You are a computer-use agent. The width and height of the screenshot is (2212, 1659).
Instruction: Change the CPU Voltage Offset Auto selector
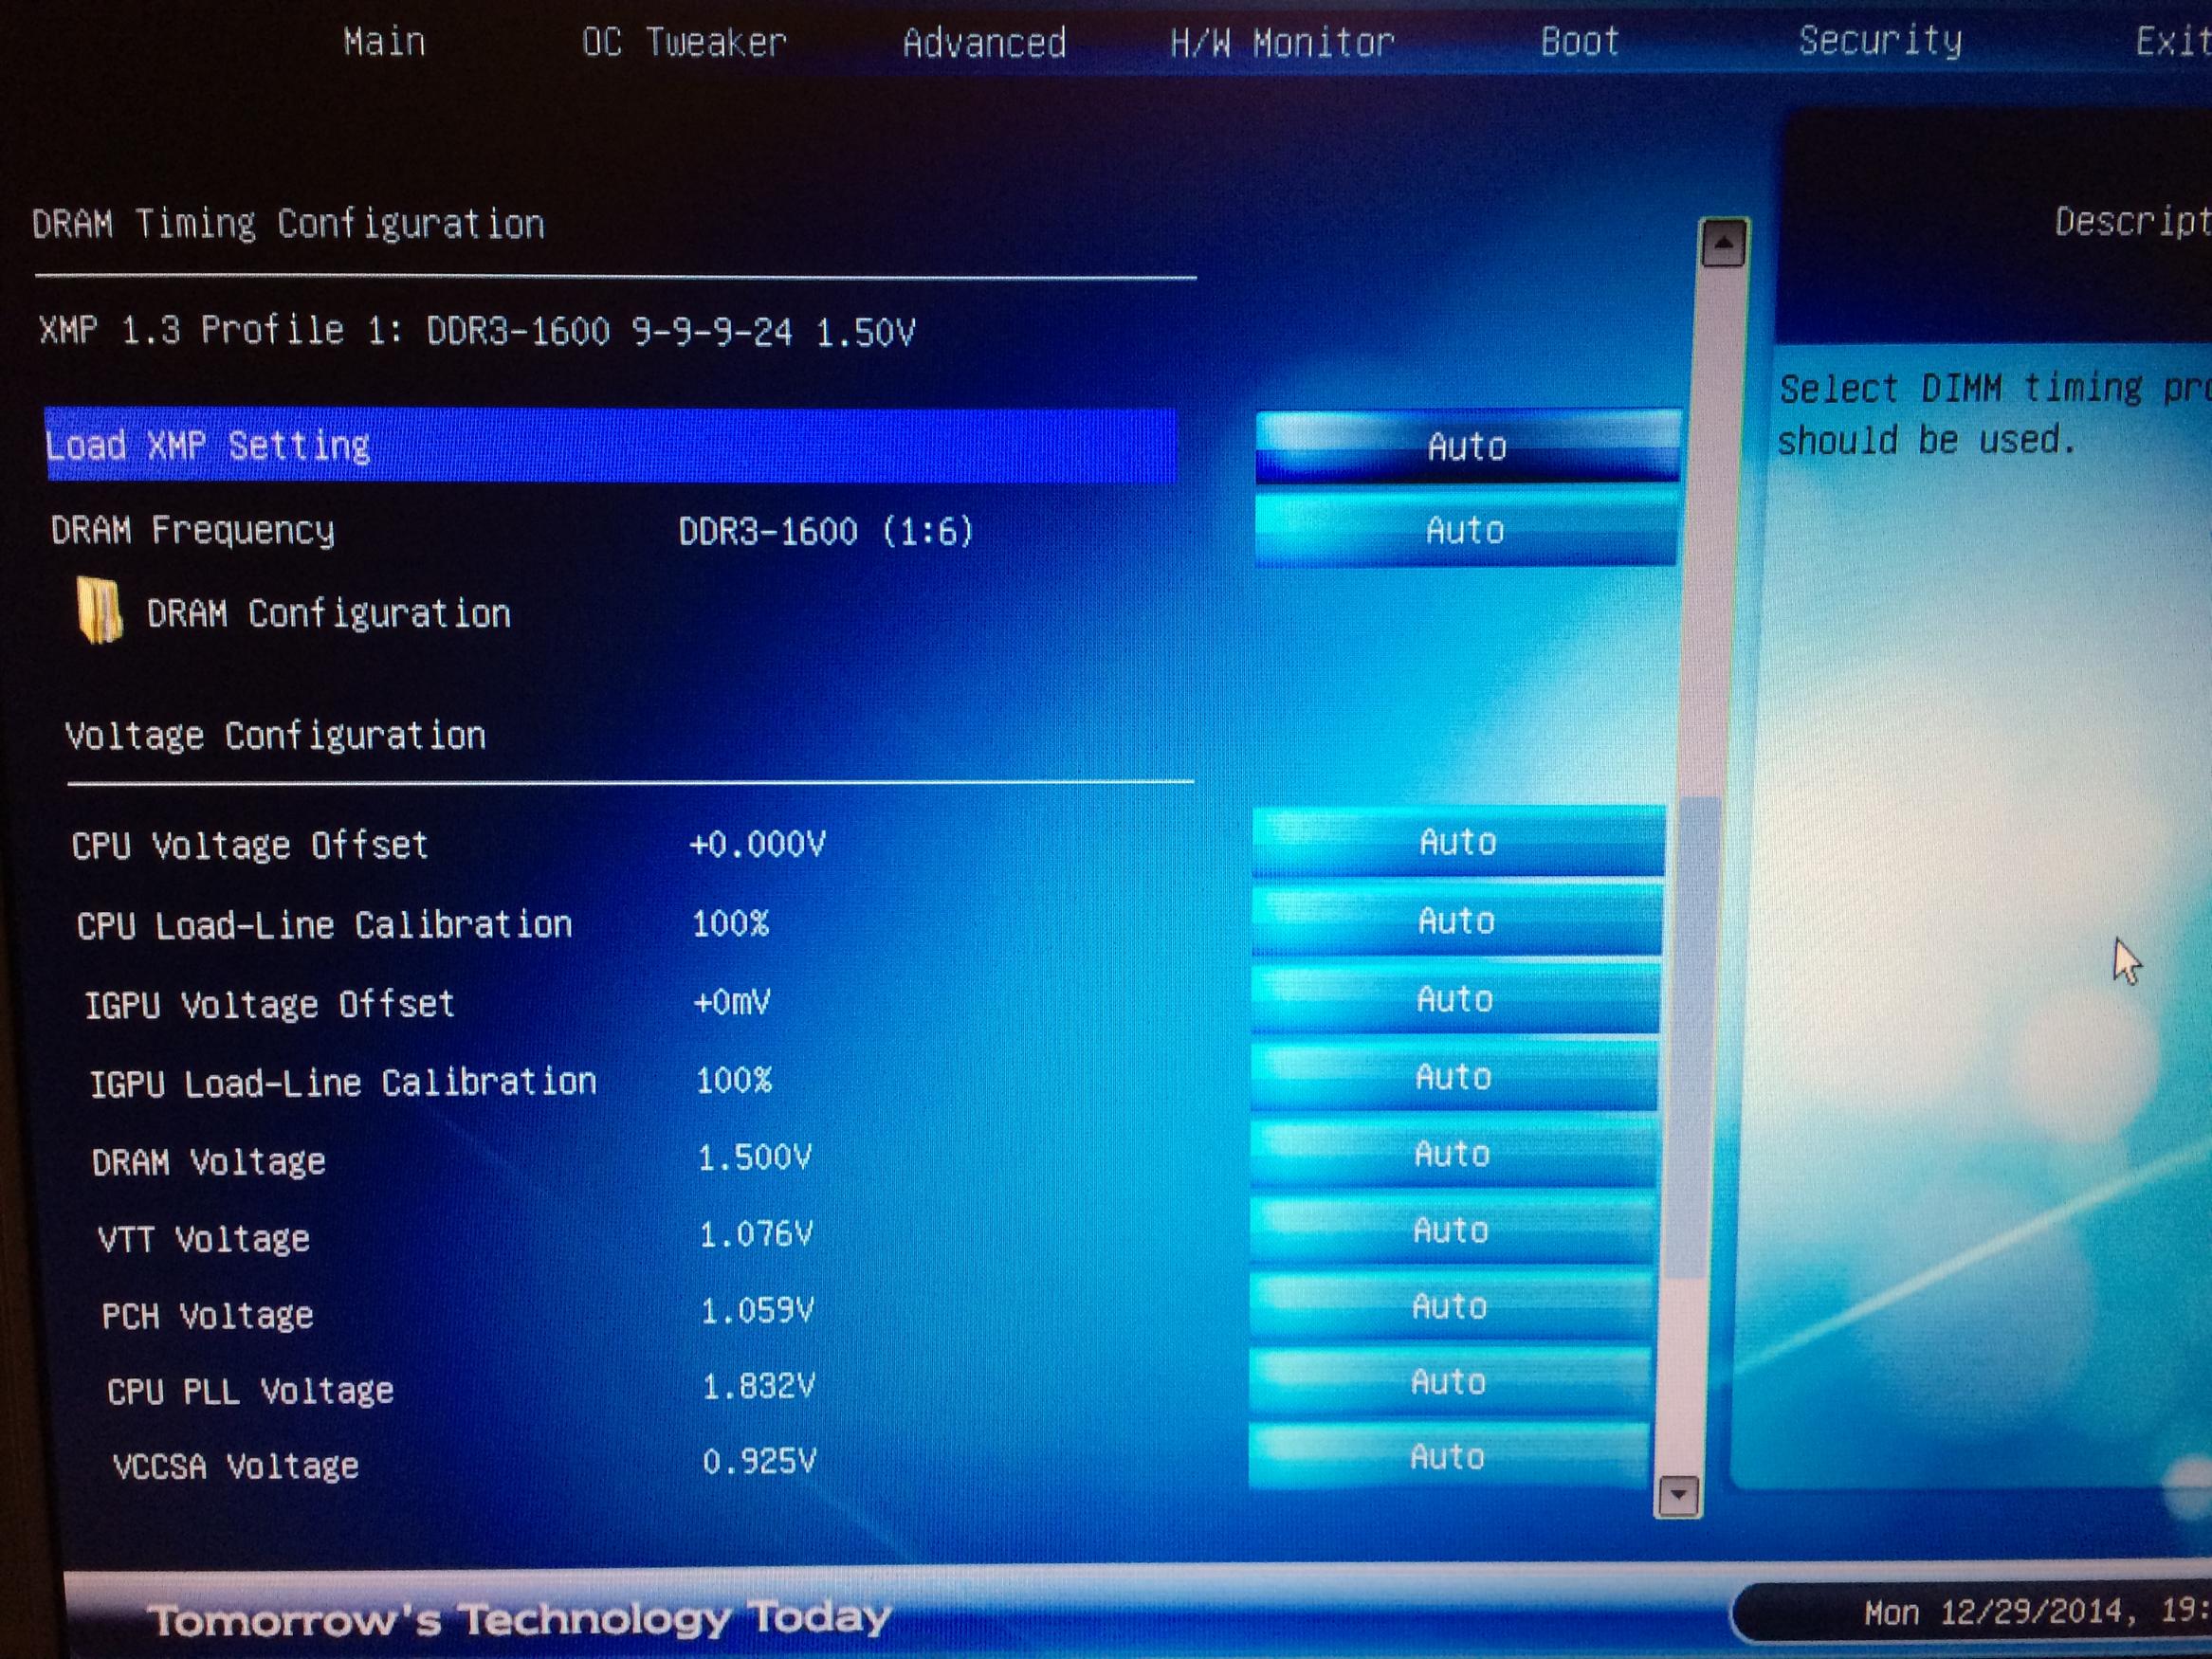(1458, 842)
